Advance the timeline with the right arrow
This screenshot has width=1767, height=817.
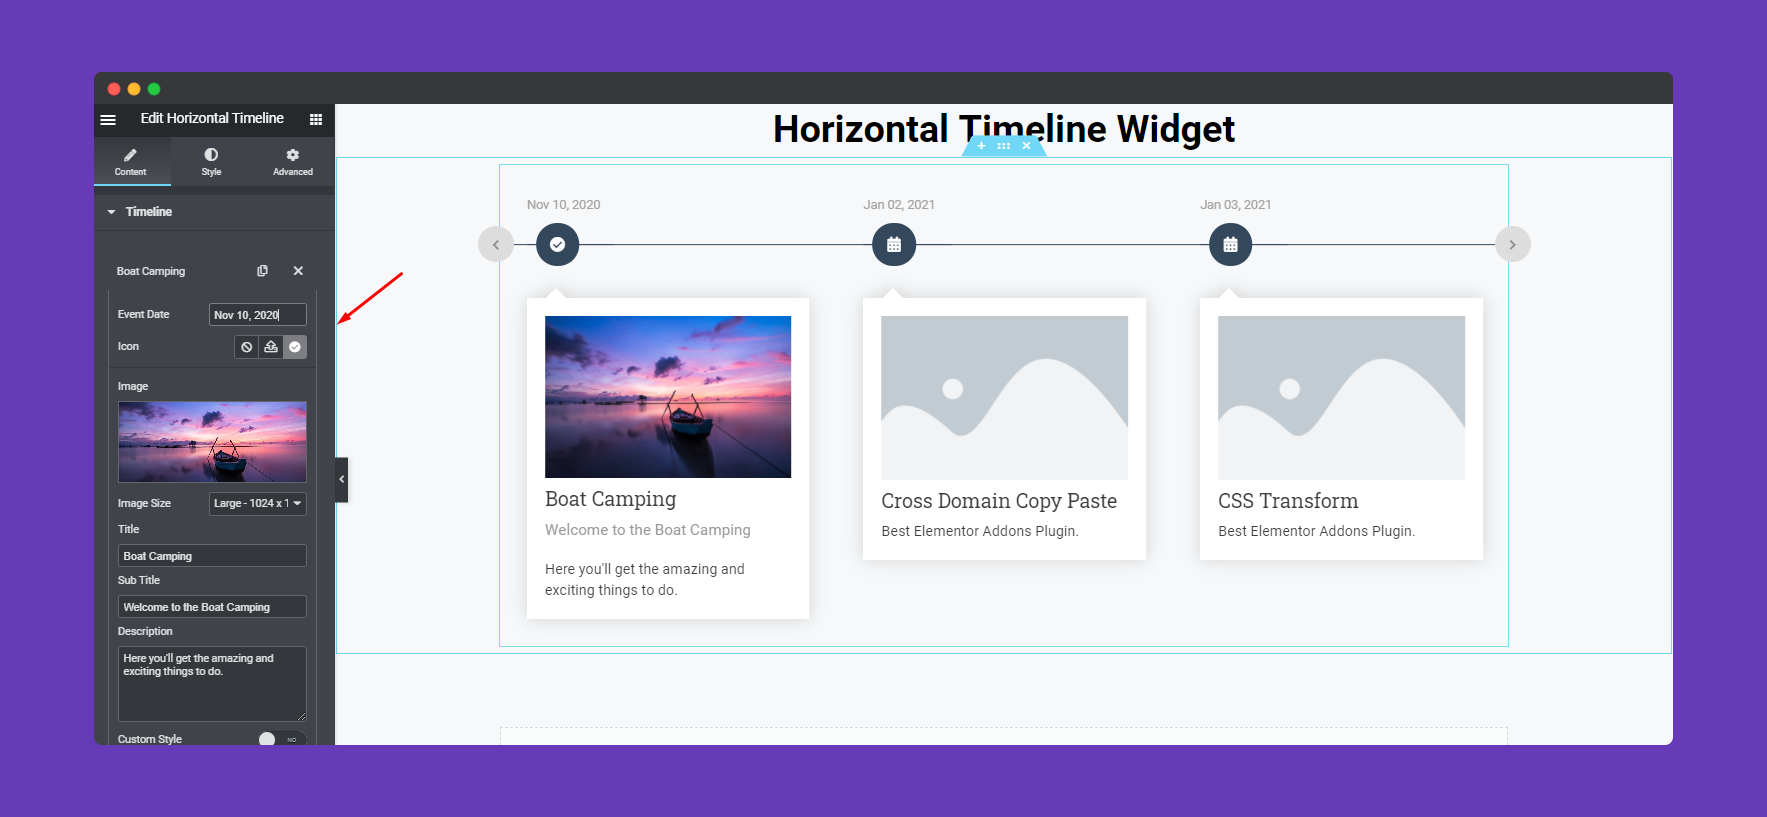[1513, 244]
